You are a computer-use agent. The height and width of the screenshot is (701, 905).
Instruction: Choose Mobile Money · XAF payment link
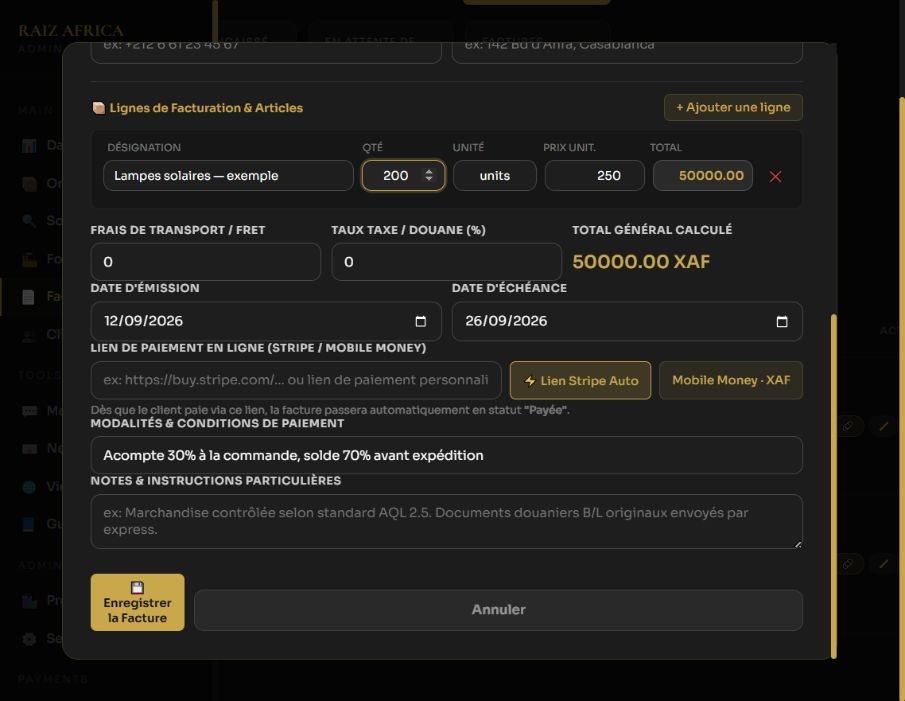coord(731,380)
